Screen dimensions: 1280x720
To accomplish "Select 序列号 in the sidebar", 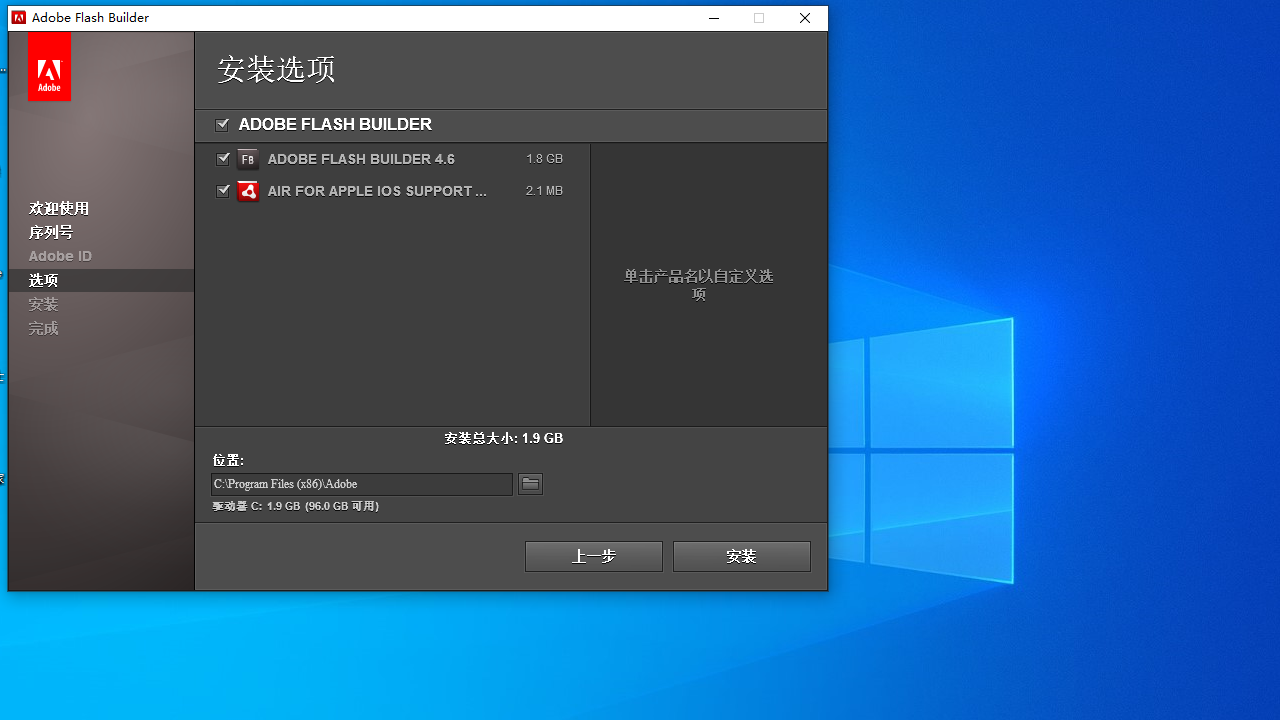I will (x=51, y=232).
